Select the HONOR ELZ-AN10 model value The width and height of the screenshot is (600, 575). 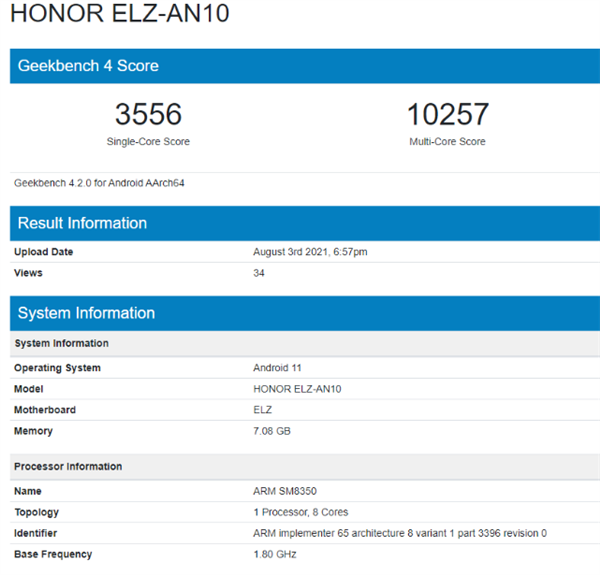click(x=297, y=389)
